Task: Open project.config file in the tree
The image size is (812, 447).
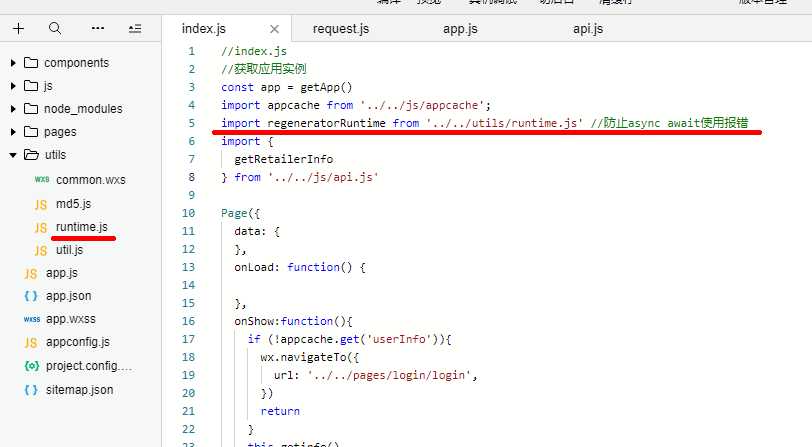Action: point(89,366)
